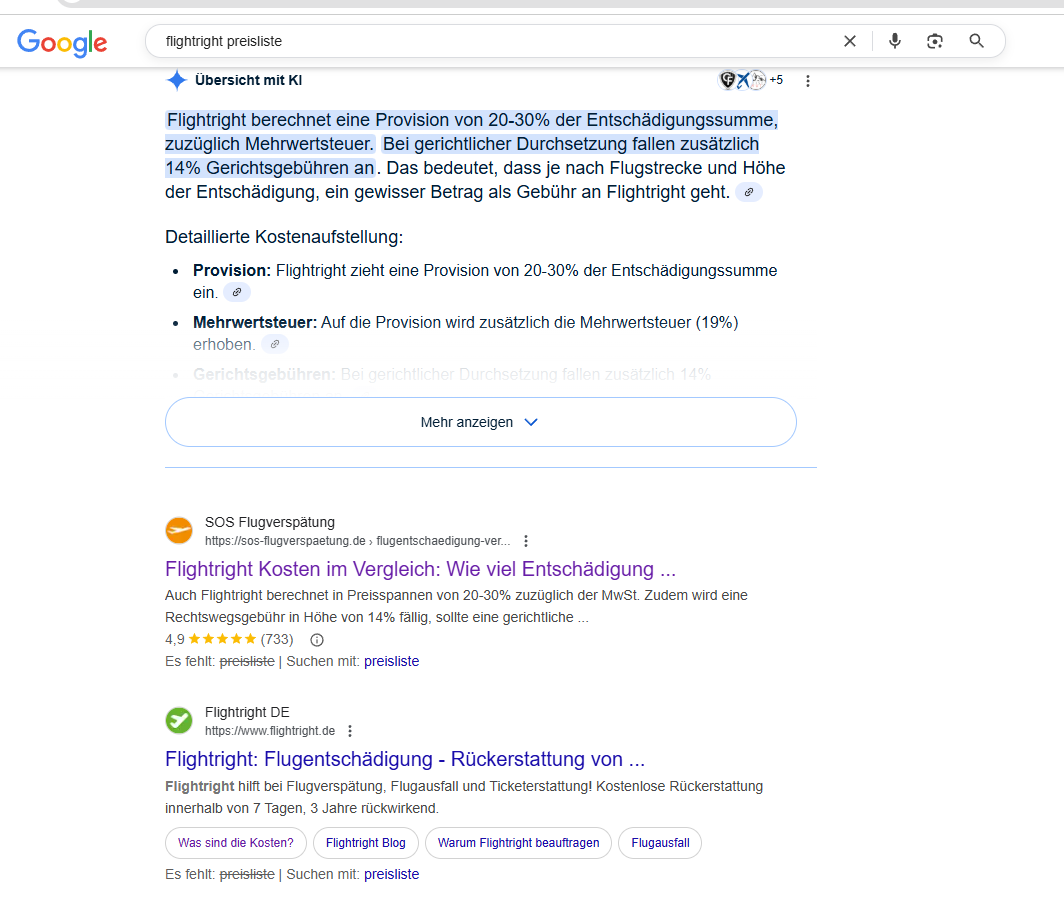The image size is (1064, 909).
Task: Open AI overview three-dot options menu
Action: (x=808, y=81)
